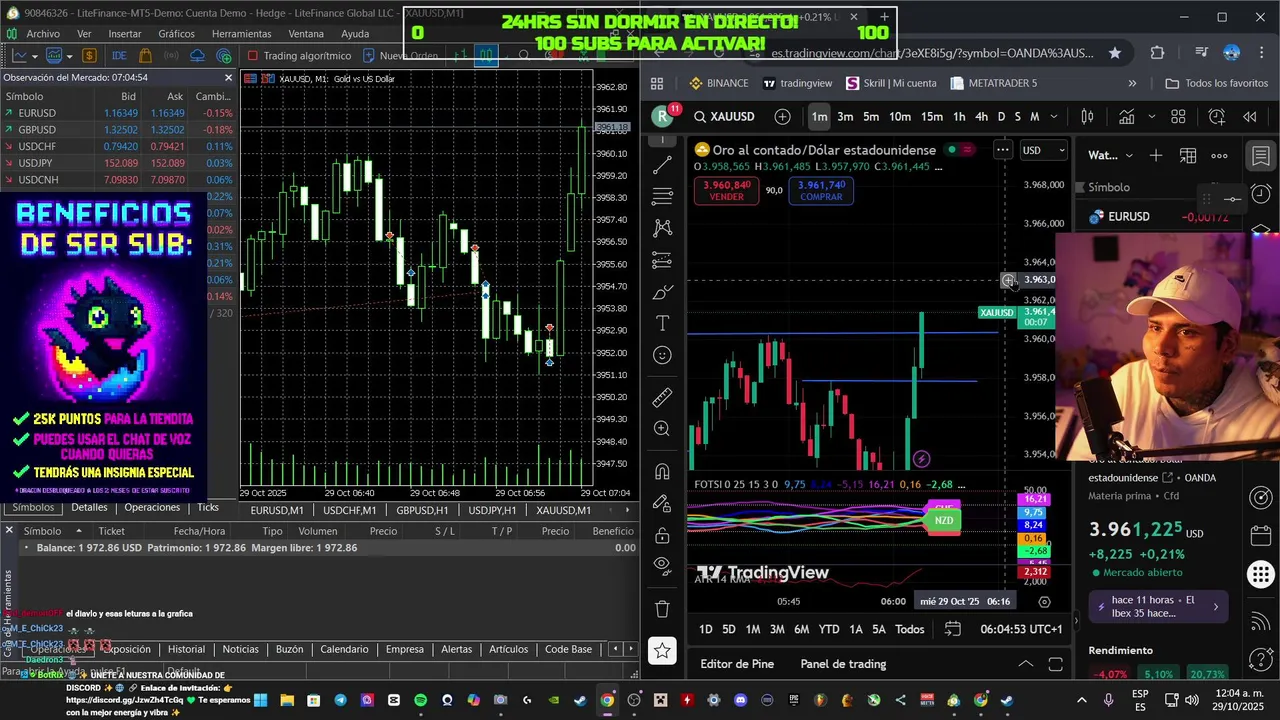The image size is (1280, 720).
Task: Open the news item chevron 'hace 11 horas'
Action: [x=1215, y=606]
